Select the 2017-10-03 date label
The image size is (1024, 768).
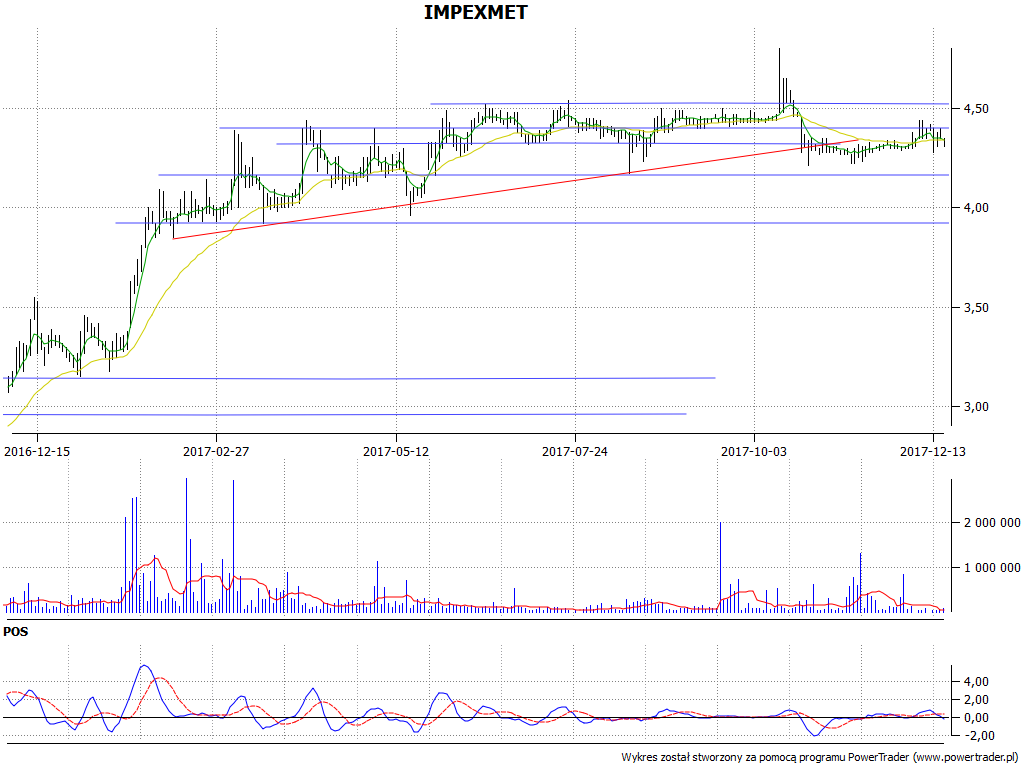(754, 451)
